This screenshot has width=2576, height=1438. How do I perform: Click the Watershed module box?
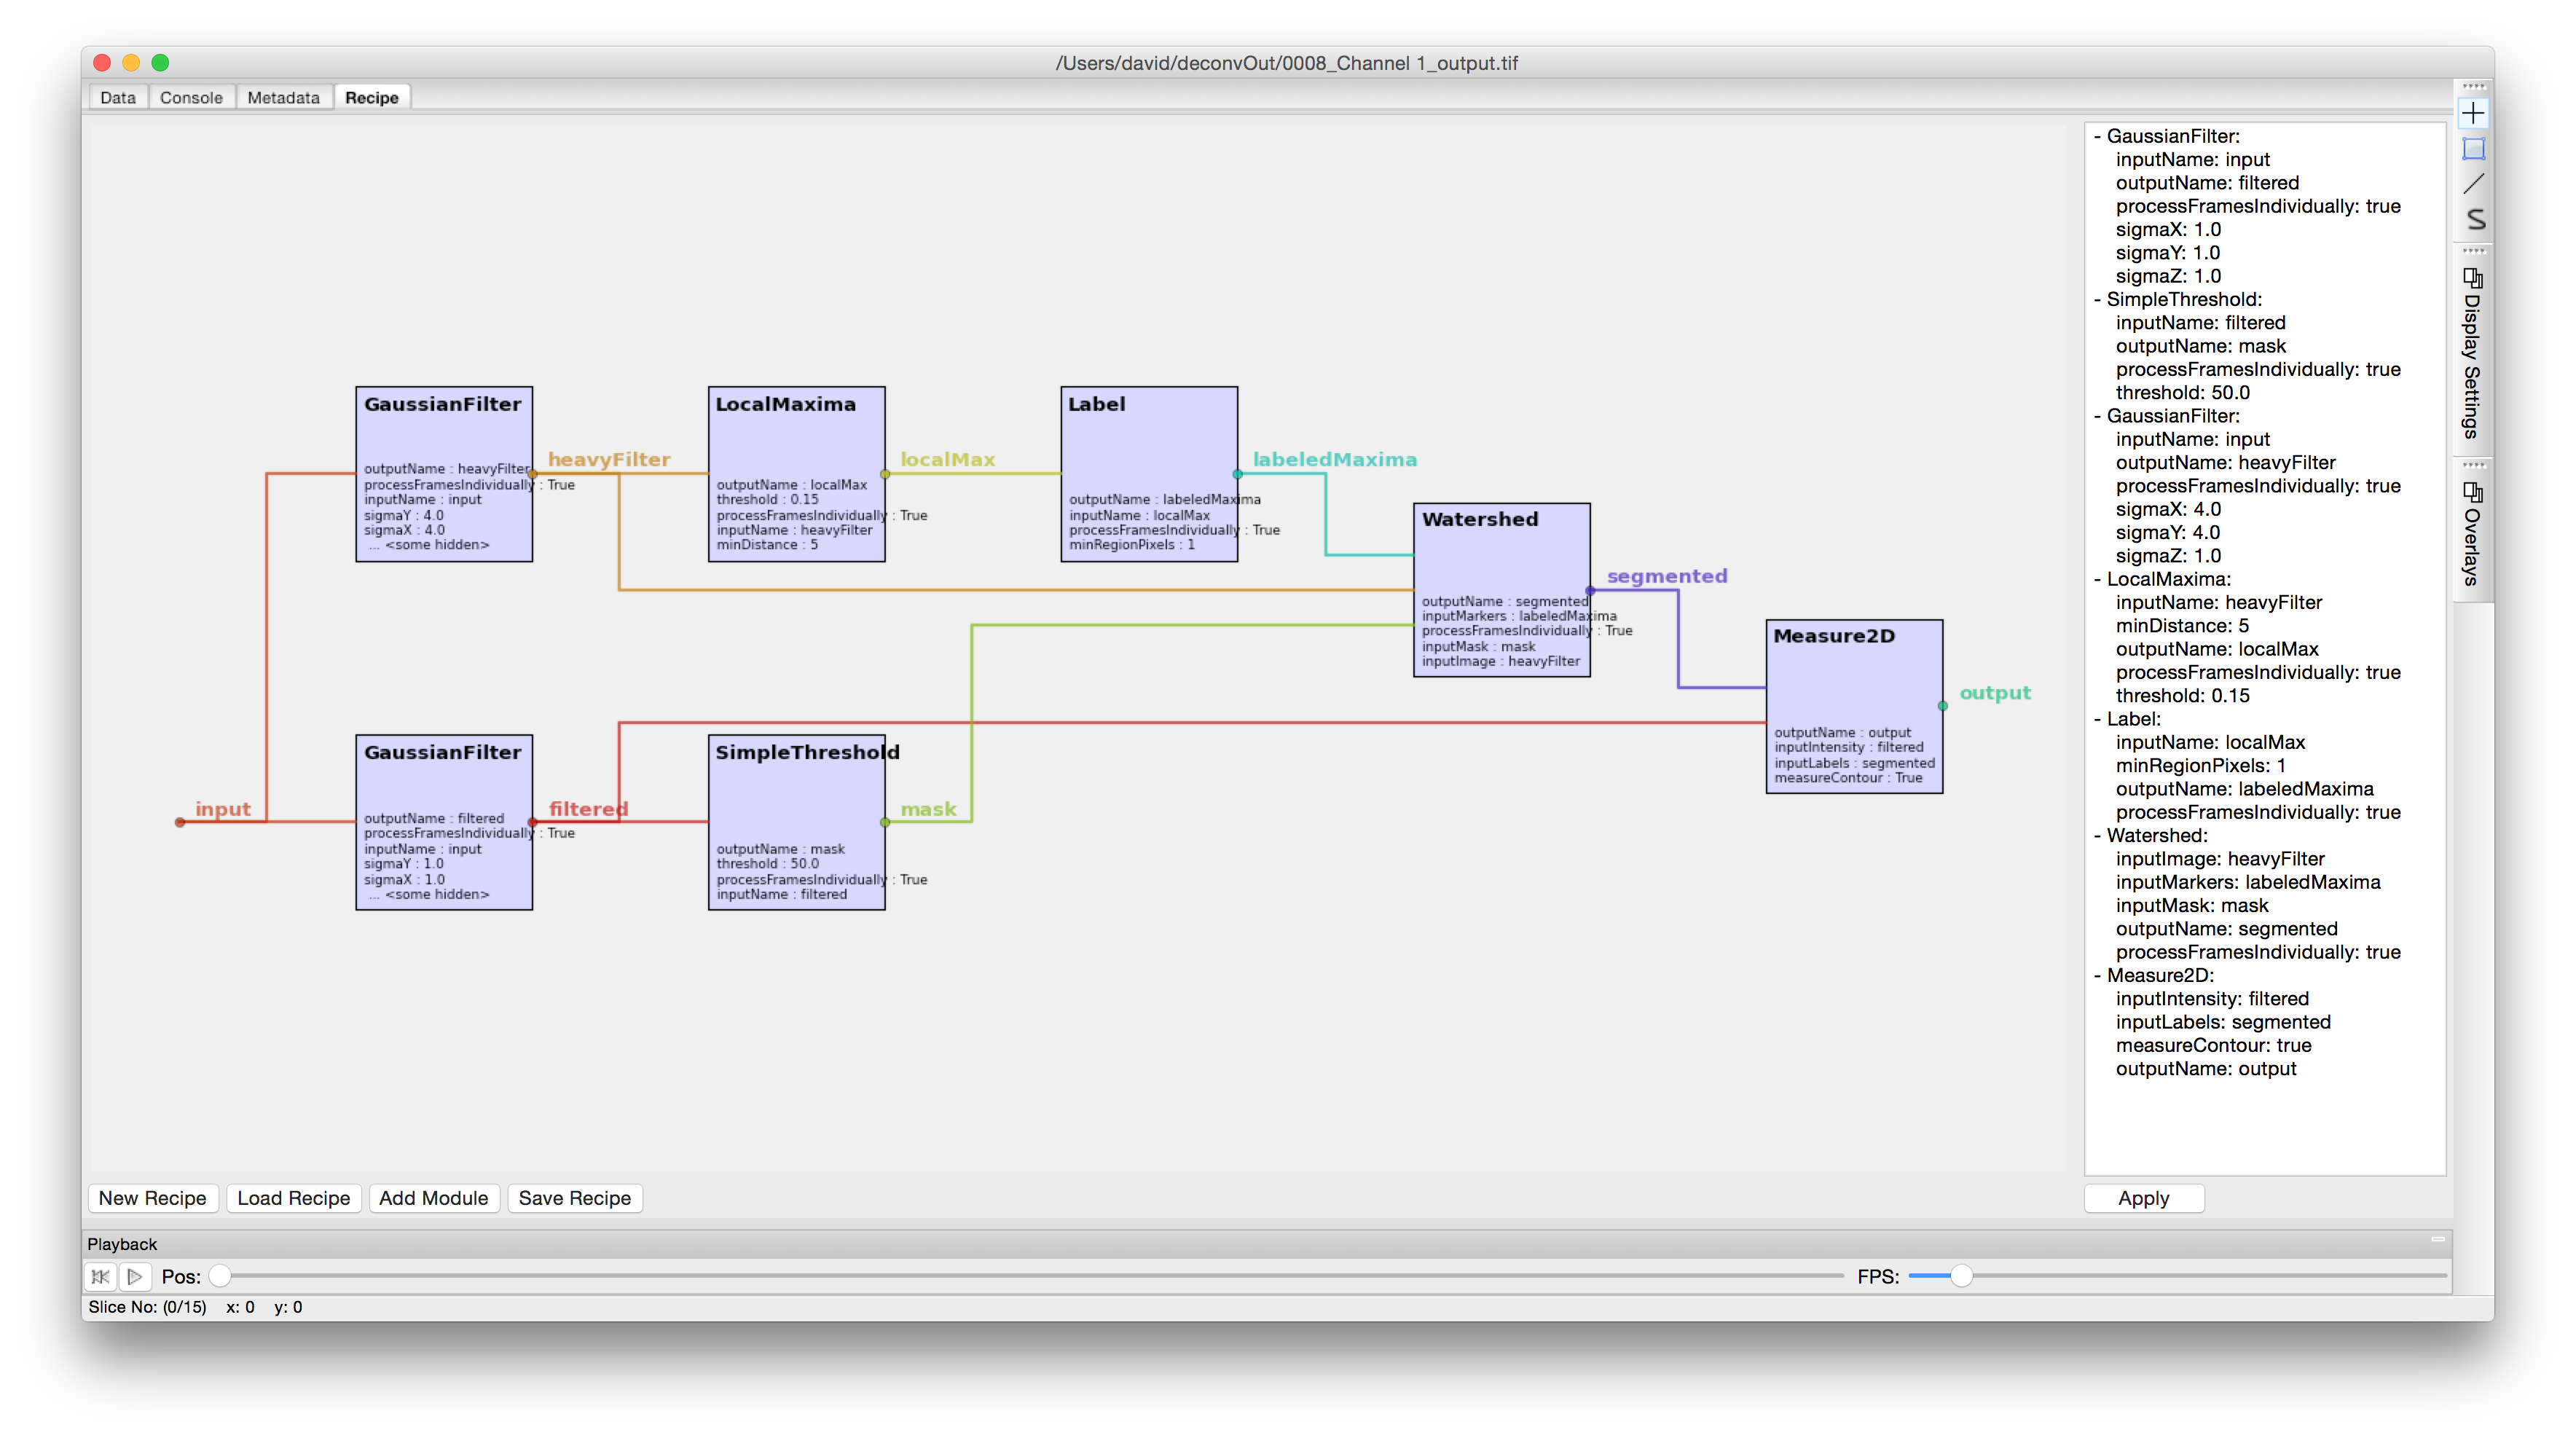[1501, 560]
